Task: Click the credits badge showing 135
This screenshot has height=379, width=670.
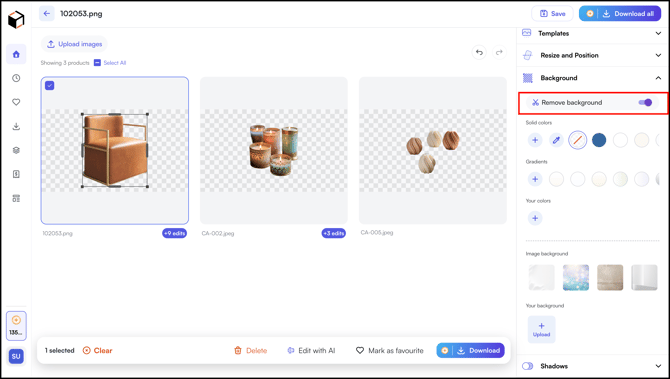Action: coord(16,326)
